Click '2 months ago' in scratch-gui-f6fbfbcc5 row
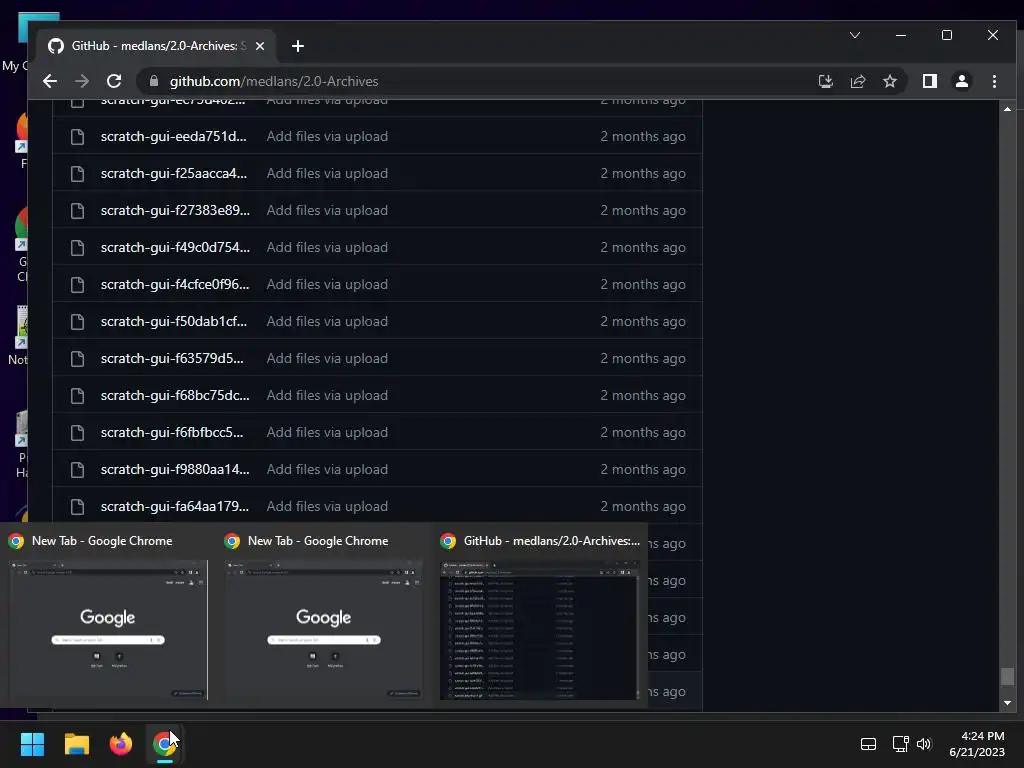This screenshot has width=1024, height=768. coord(643,432)
